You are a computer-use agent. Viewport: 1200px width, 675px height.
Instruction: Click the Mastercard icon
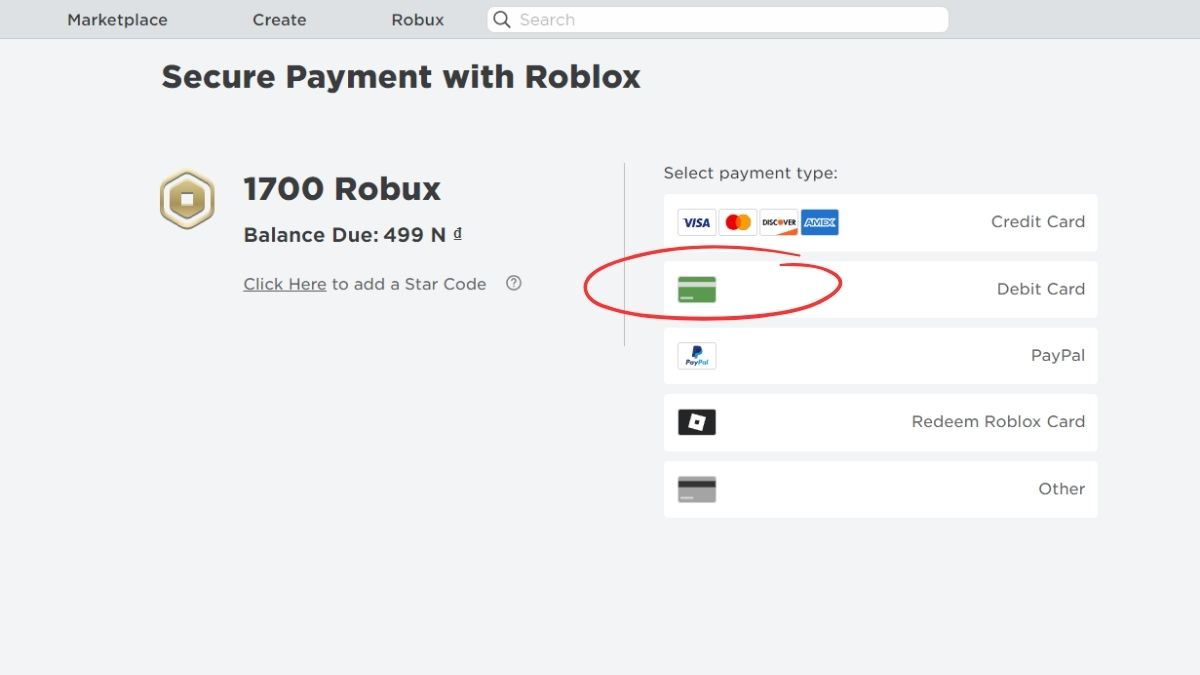(x=737, y=222)
